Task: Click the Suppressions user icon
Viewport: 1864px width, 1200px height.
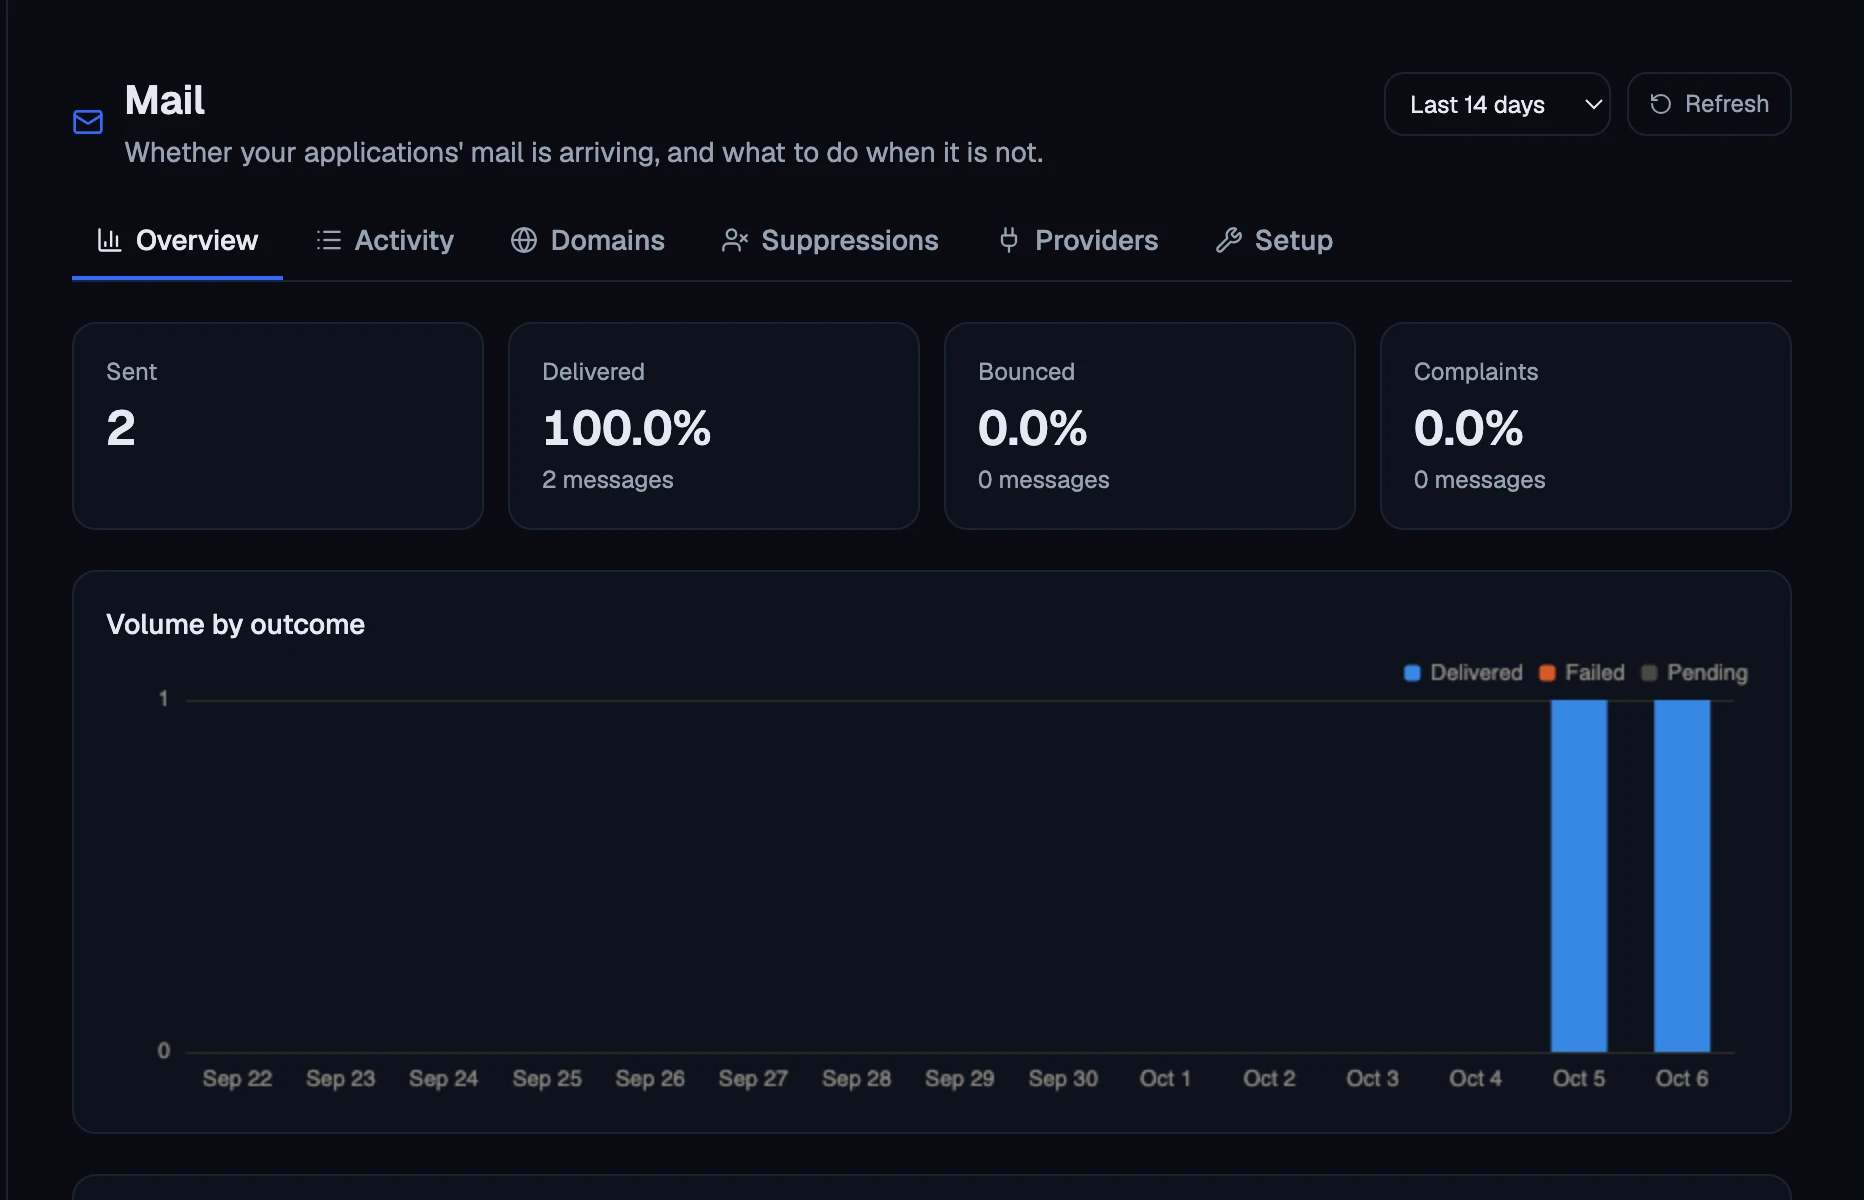Action: [x=735, y=240]
